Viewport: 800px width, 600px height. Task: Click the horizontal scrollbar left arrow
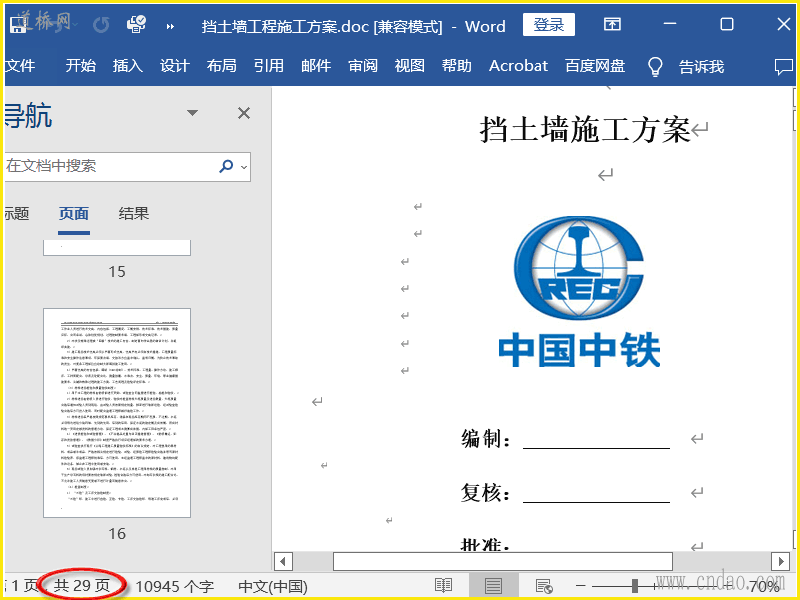(283, 562)
